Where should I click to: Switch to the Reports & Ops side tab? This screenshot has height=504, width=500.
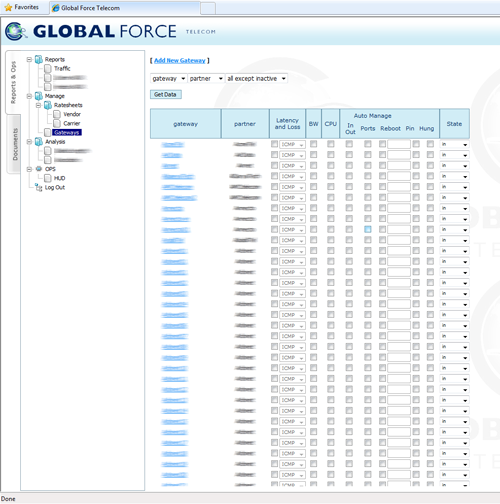click(x=13, y=82)
